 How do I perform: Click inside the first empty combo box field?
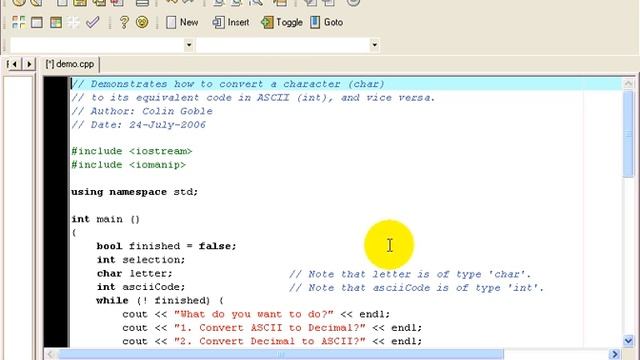pos(97,45)
